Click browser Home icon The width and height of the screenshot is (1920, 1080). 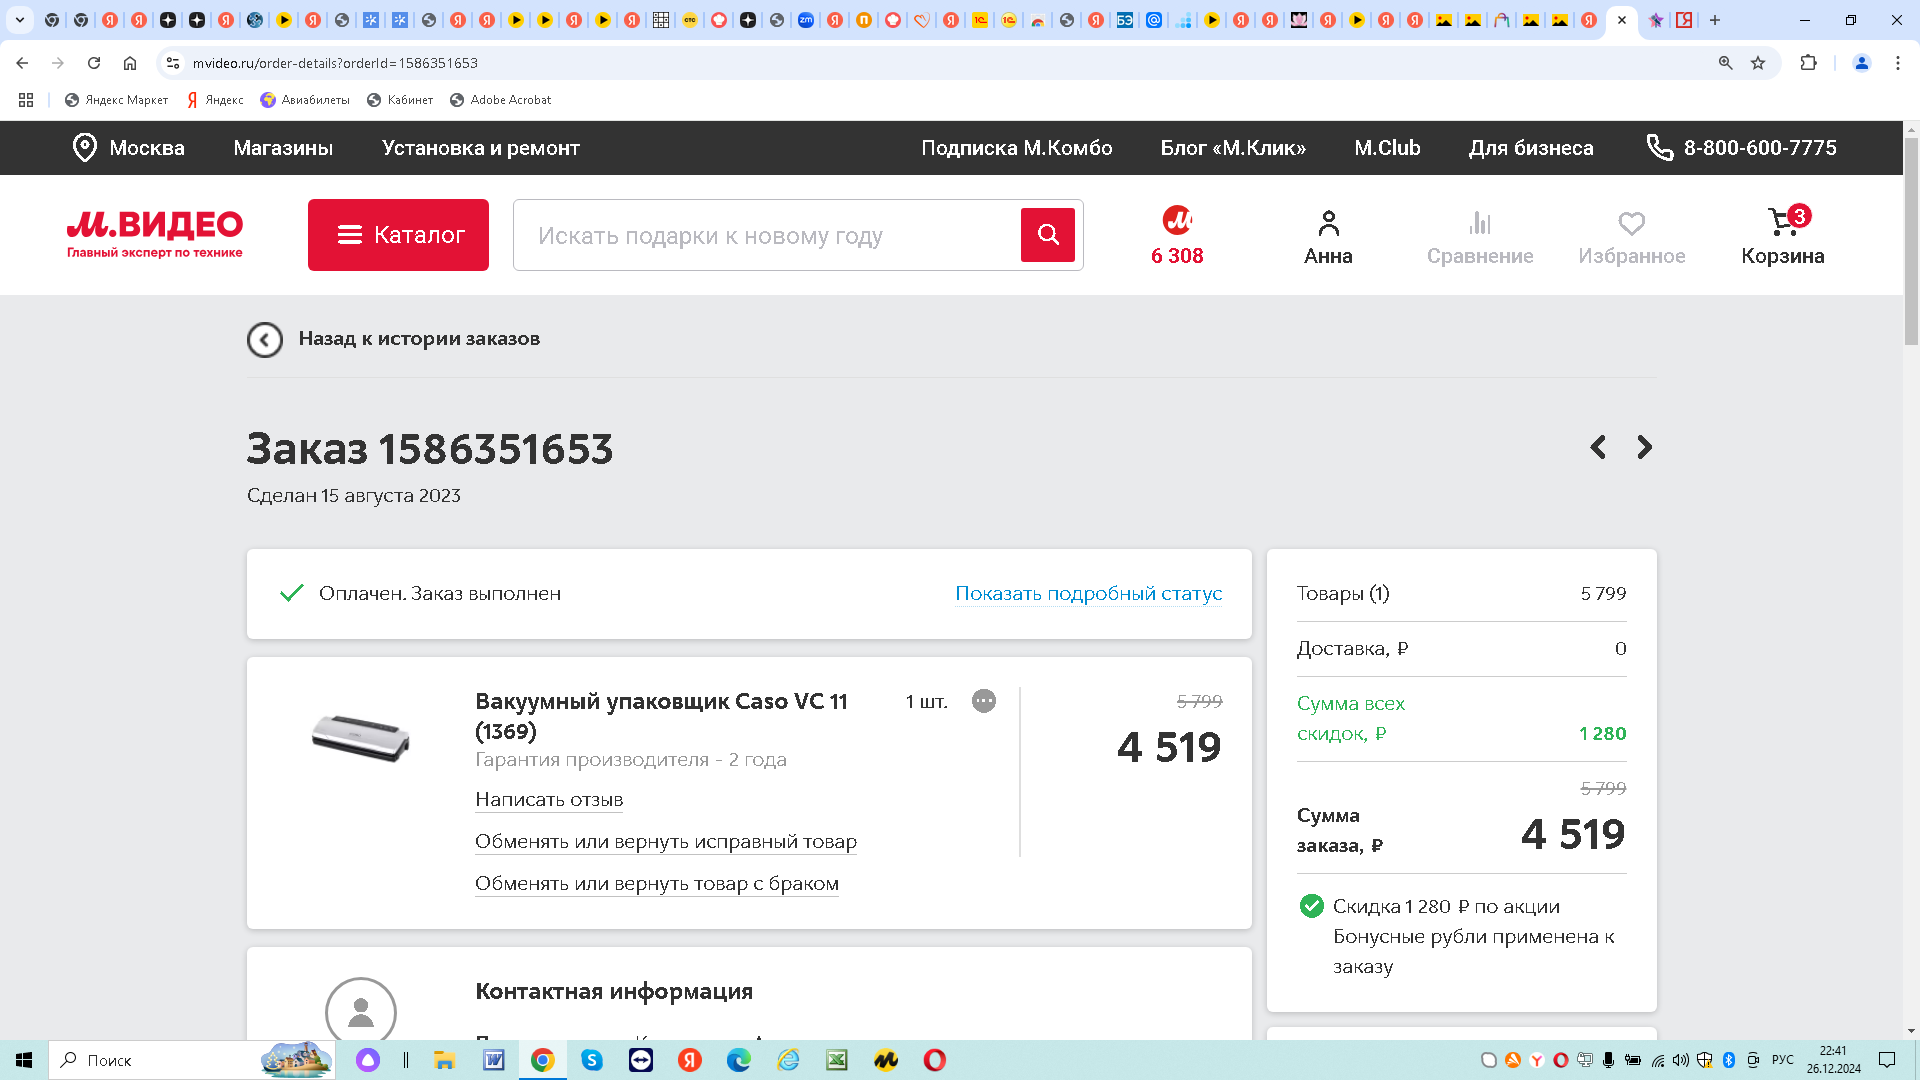(130, 63)
